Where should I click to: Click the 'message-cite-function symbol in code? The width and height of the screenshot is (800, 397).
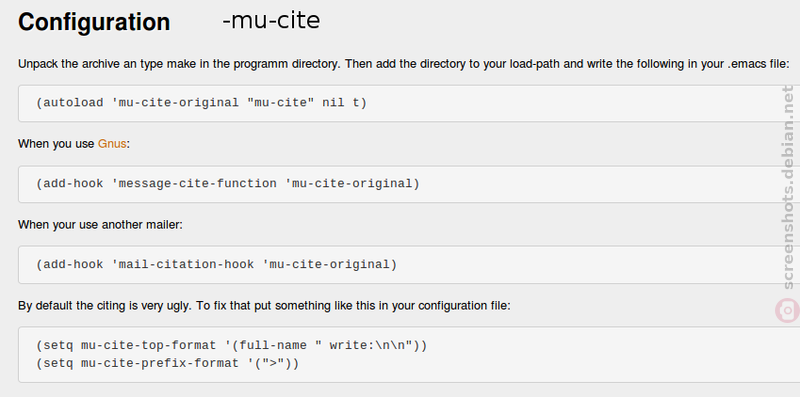coord(194,183)
